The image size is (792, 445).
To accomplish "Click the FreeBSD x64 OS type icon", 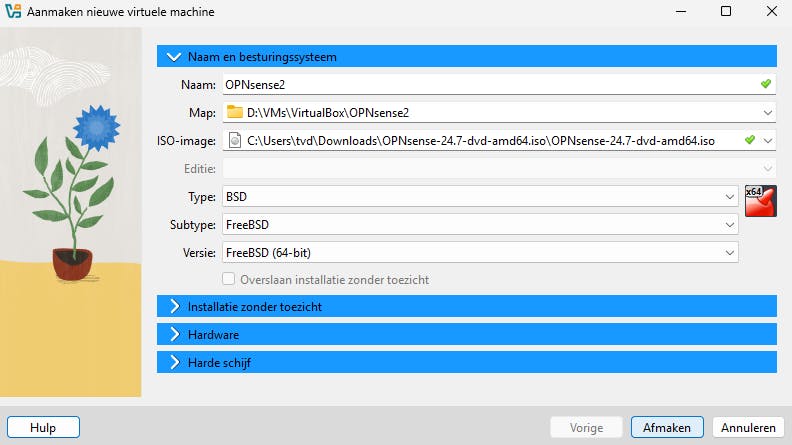I will [761, 201].
